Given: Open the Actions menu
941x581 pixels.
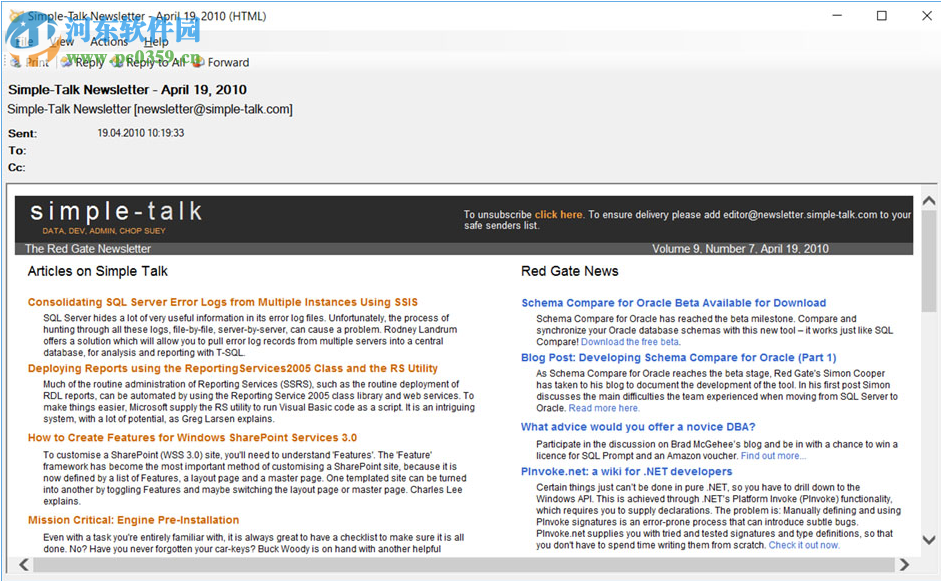Looking at the screenshot, I should click(109, 41).
